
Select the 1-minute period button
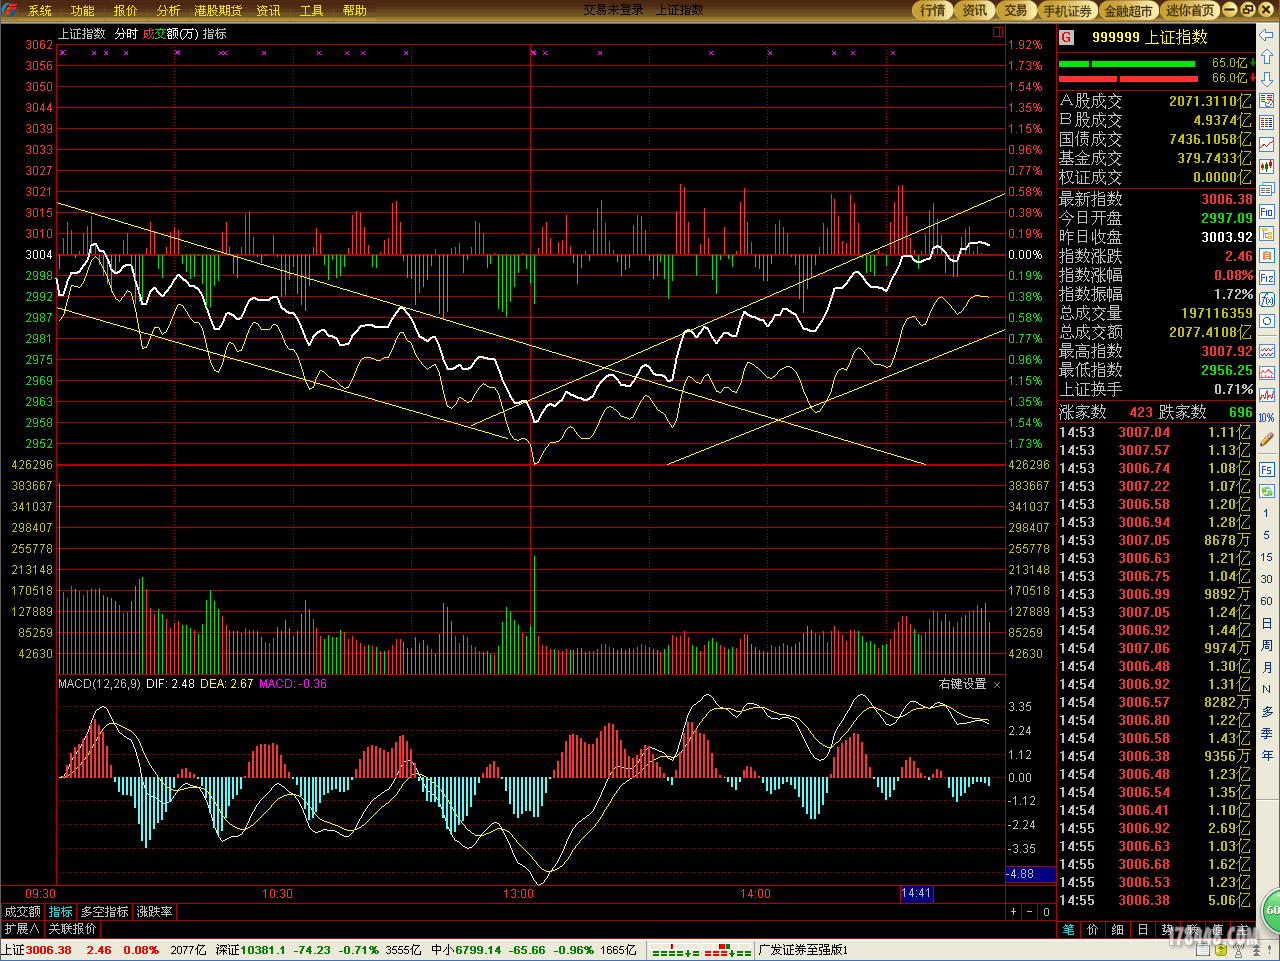pos(1267,513)
